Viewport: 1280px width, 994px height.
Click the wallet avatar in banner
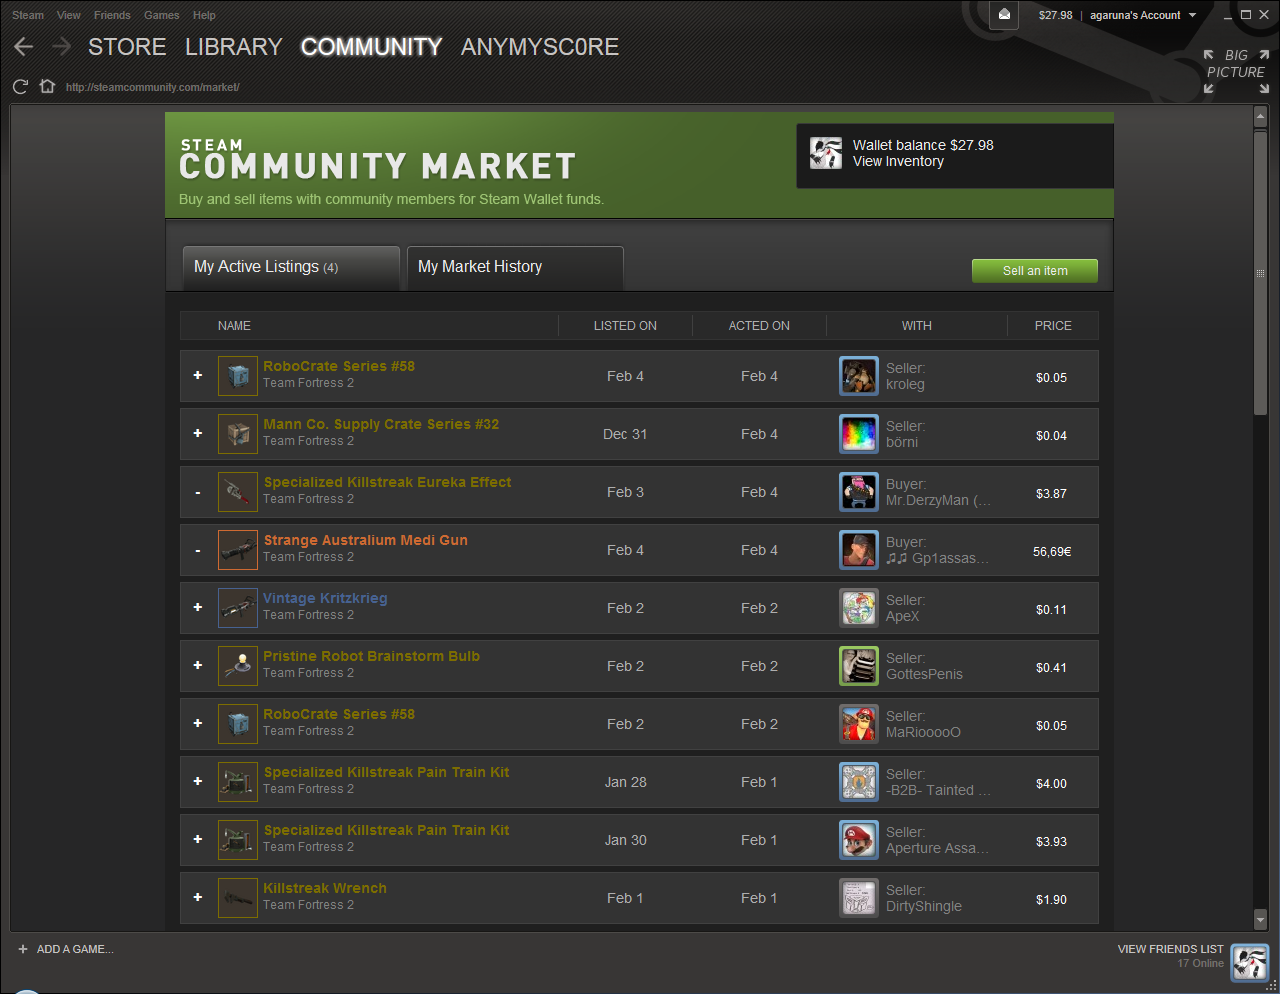[x=826, y=153]
